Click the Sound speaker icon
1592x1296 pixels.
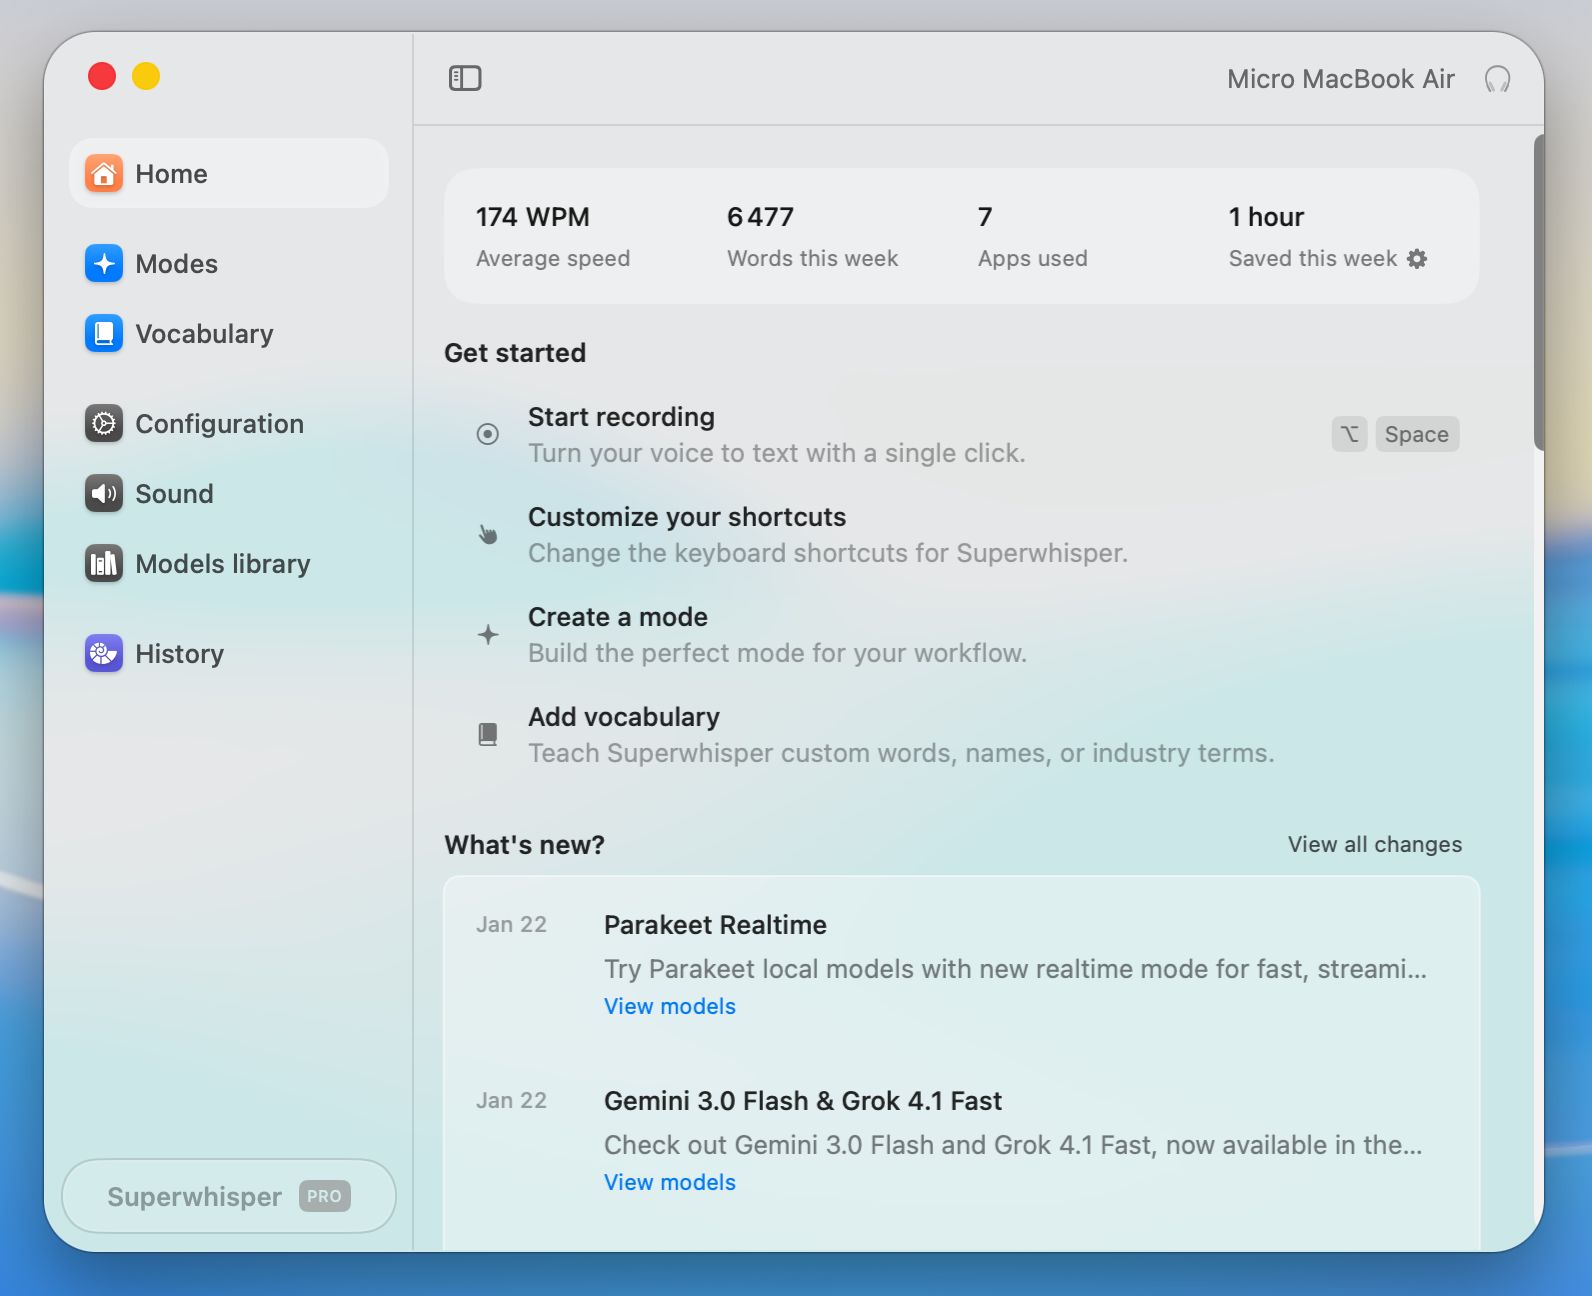coord(104,494)
